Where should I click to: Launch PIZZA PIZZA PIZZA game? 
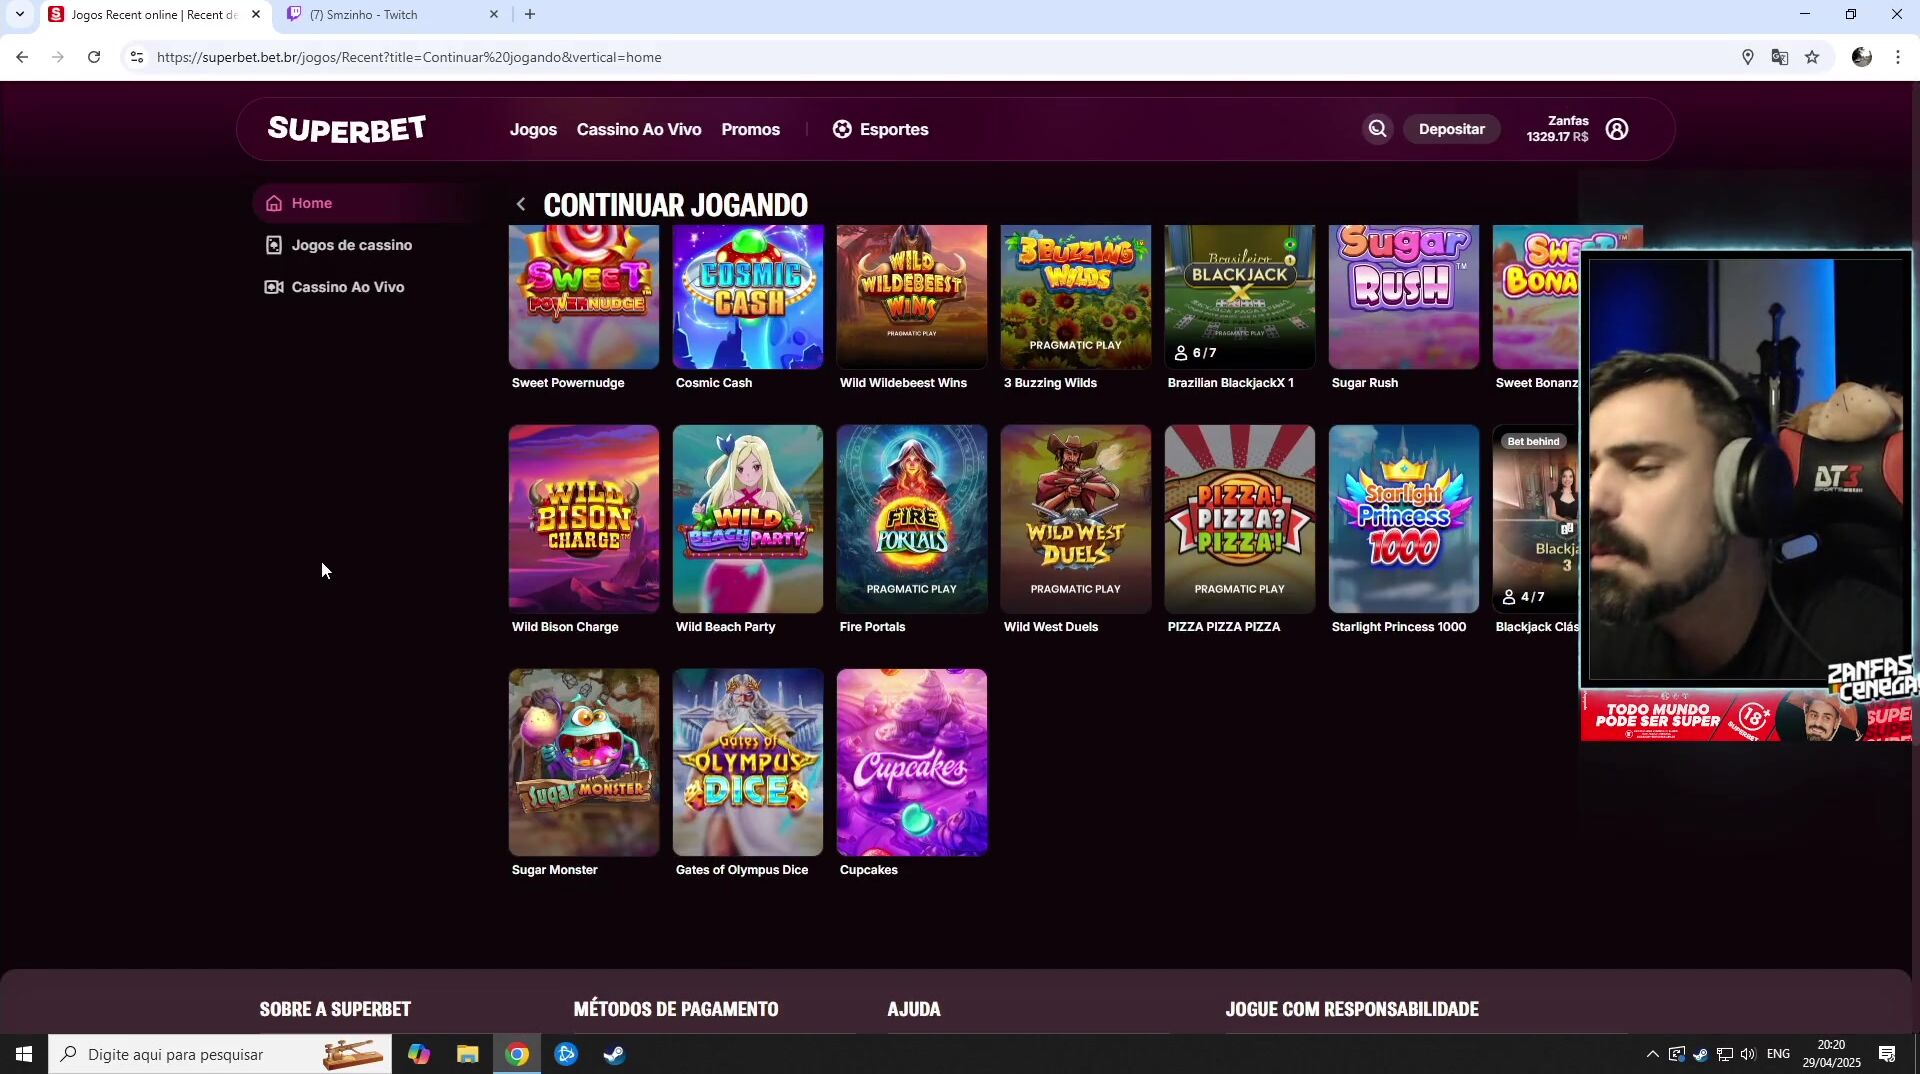coord(1240,519)
